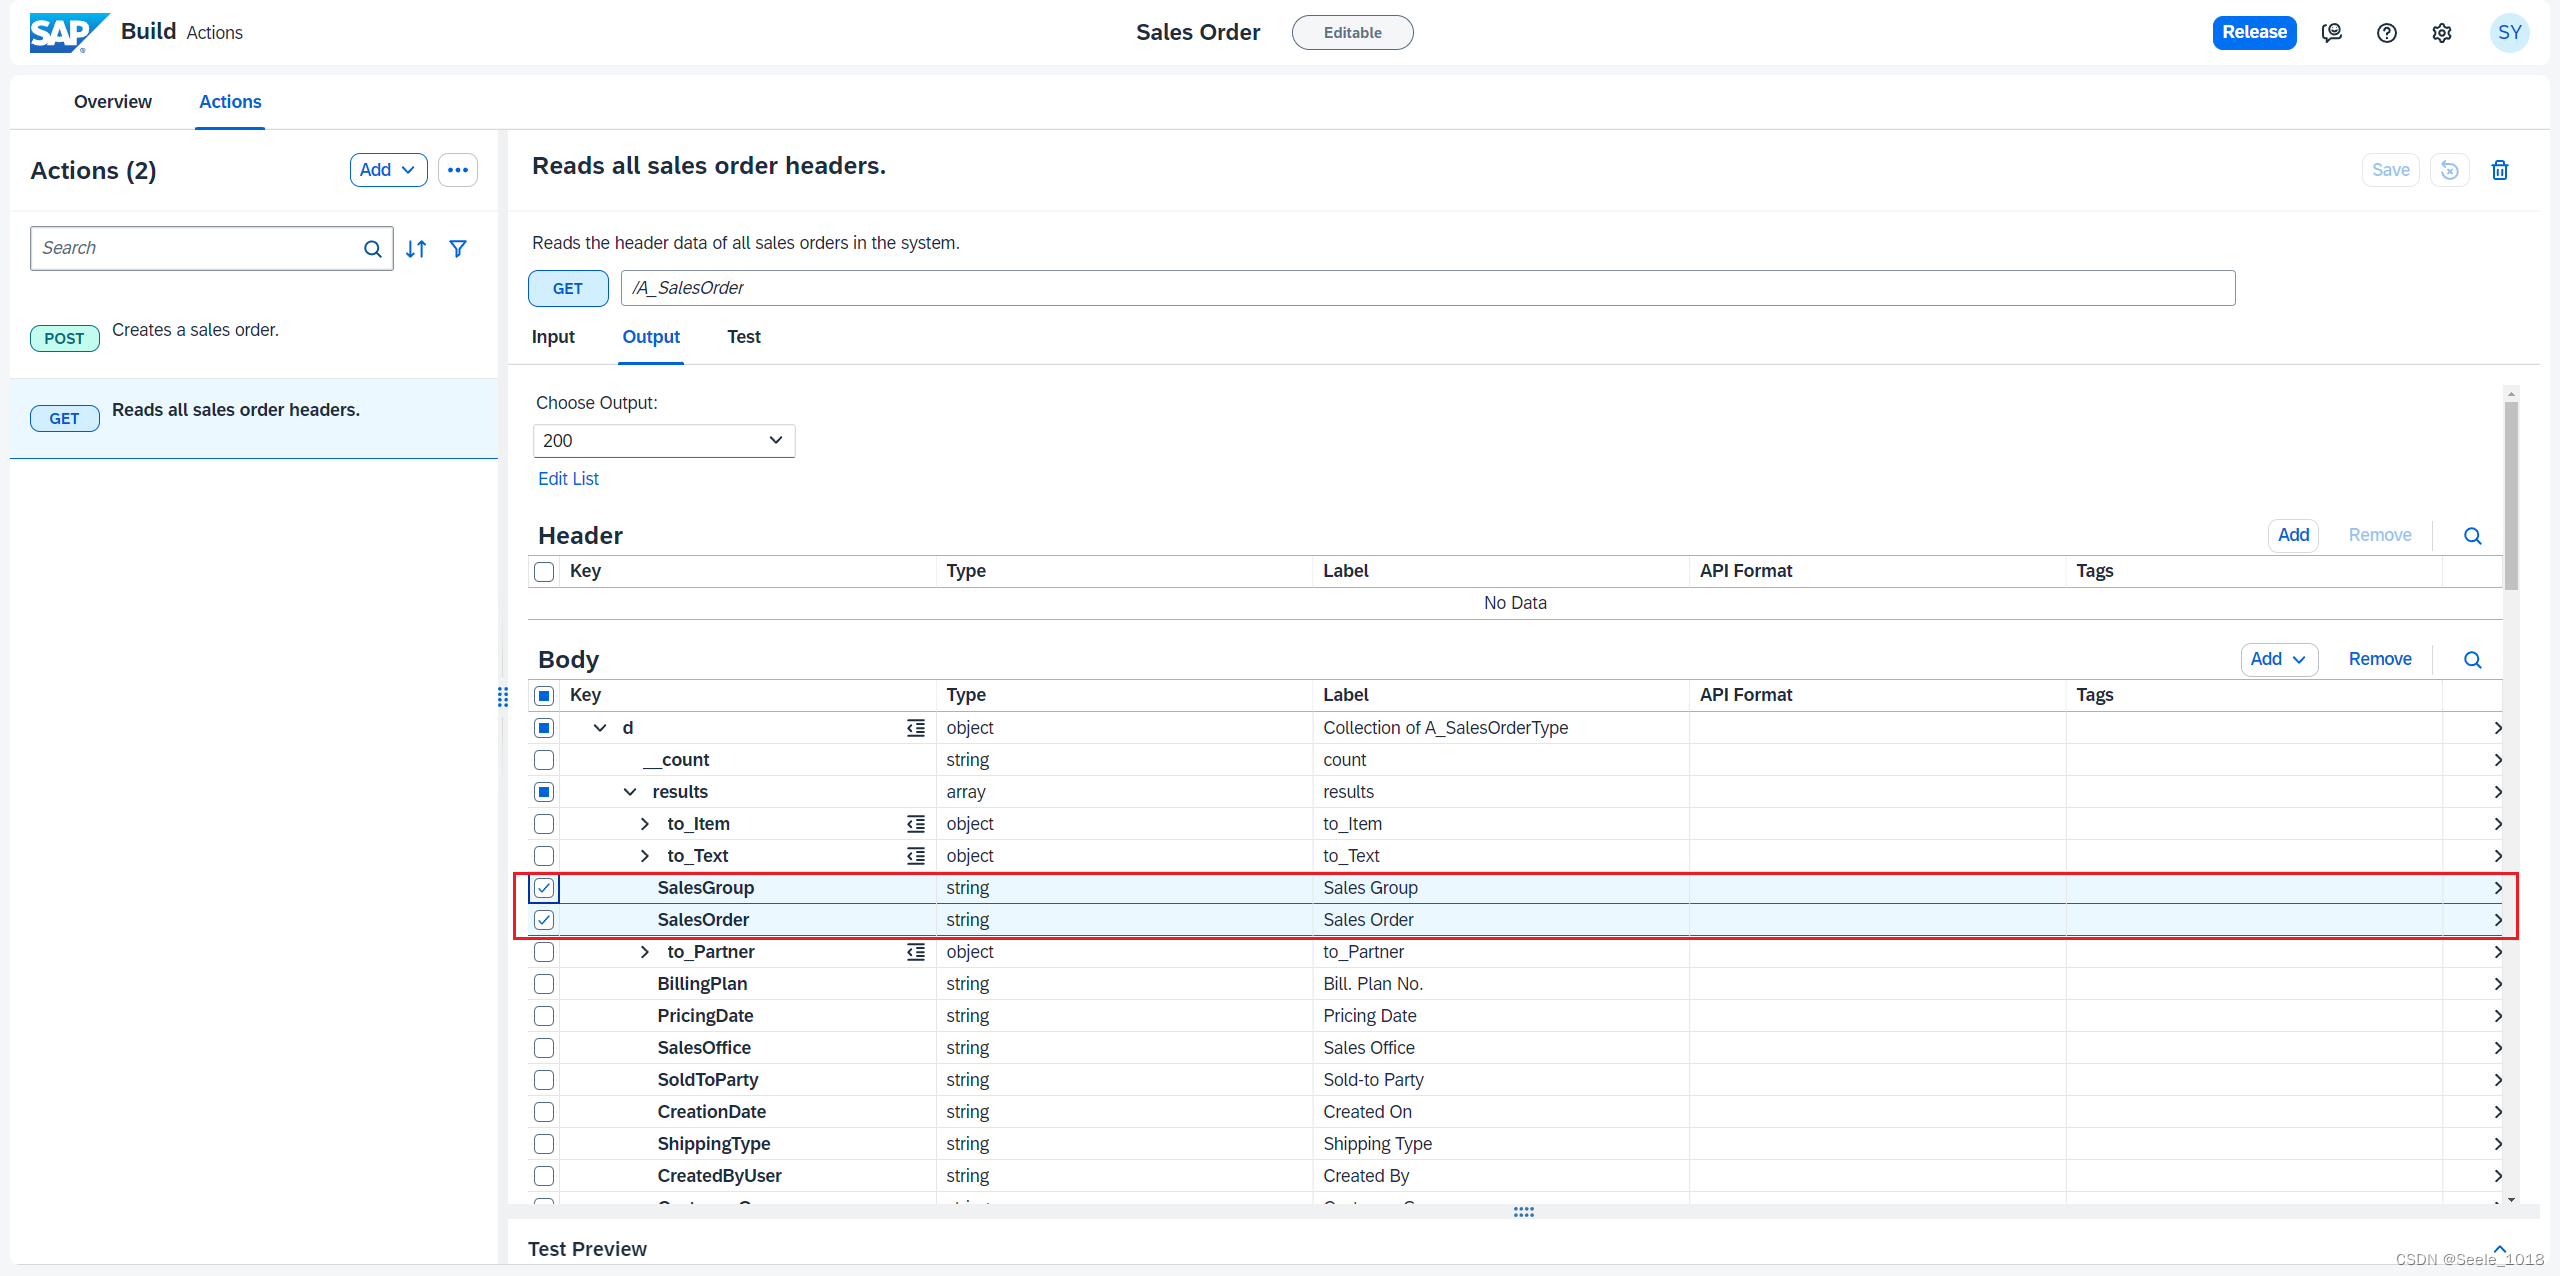Check the BillingPlan checkbox
Image resolution: width=2560 pixels, height=1276 pixels.
544,984
